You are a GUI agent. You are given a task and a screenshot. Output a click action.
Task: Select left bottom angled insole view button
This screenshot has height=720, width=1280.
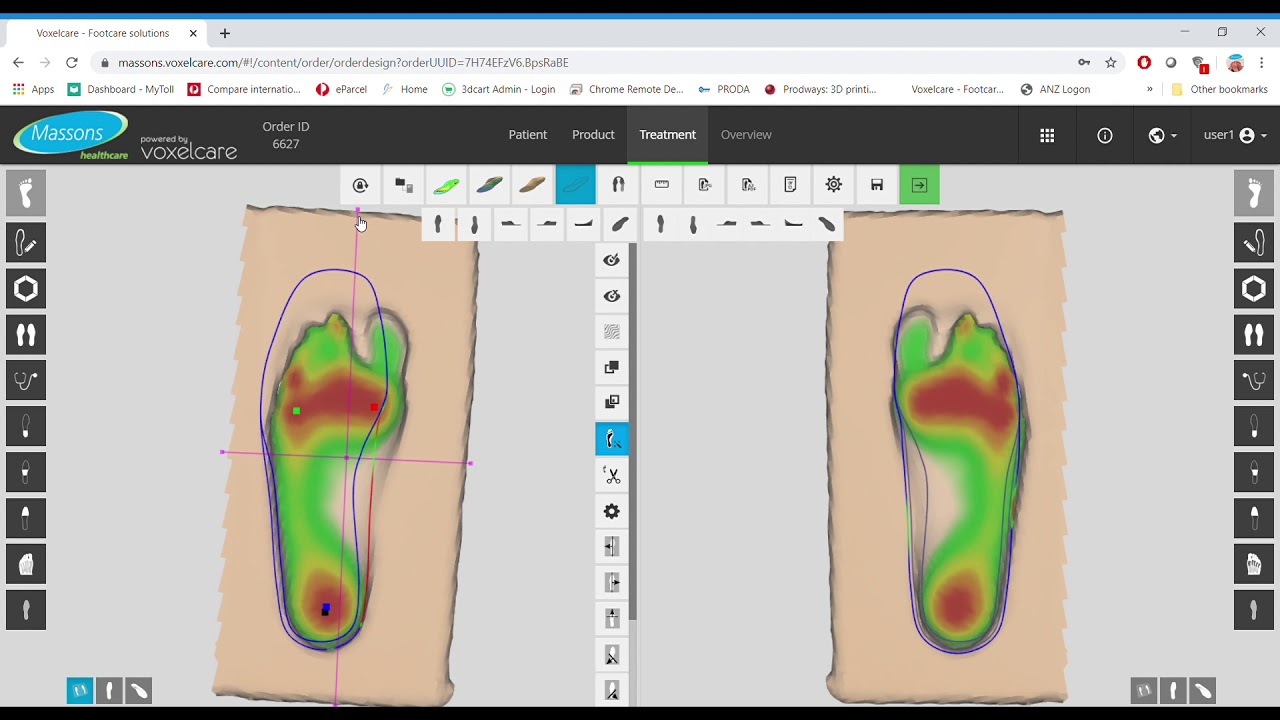coord(138,690)
